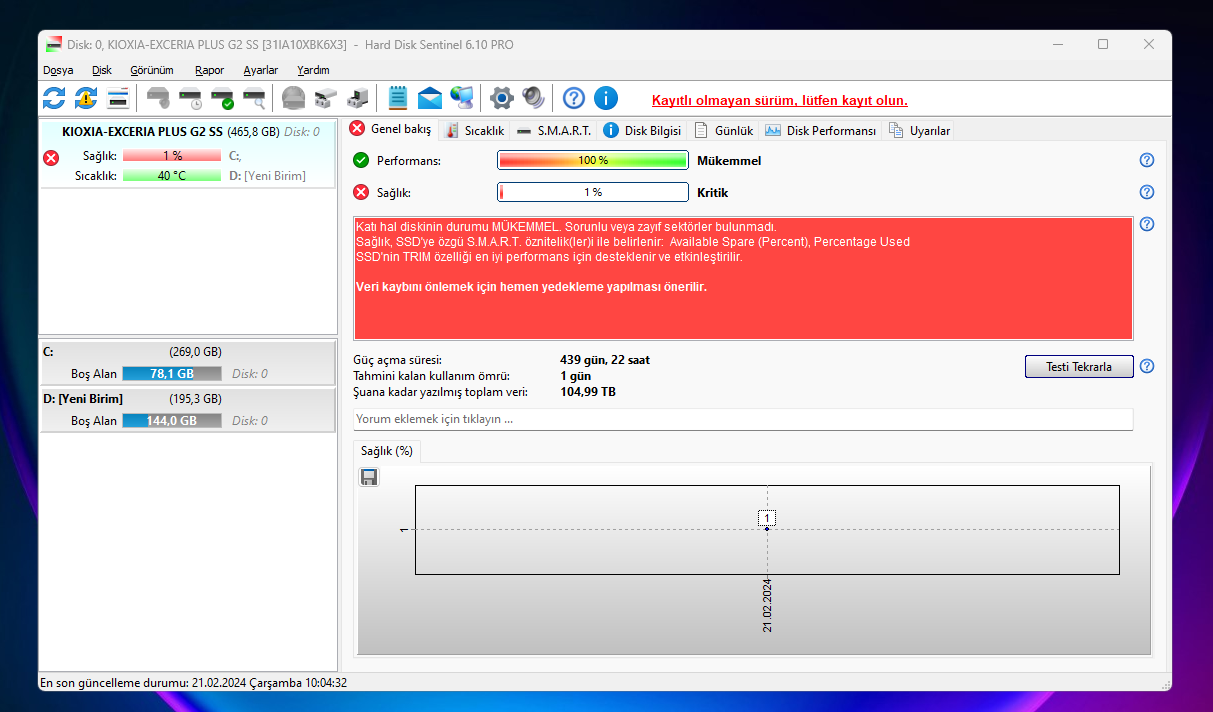Click the value '439 gün, 22 saat'

click(x=605, y=360)
